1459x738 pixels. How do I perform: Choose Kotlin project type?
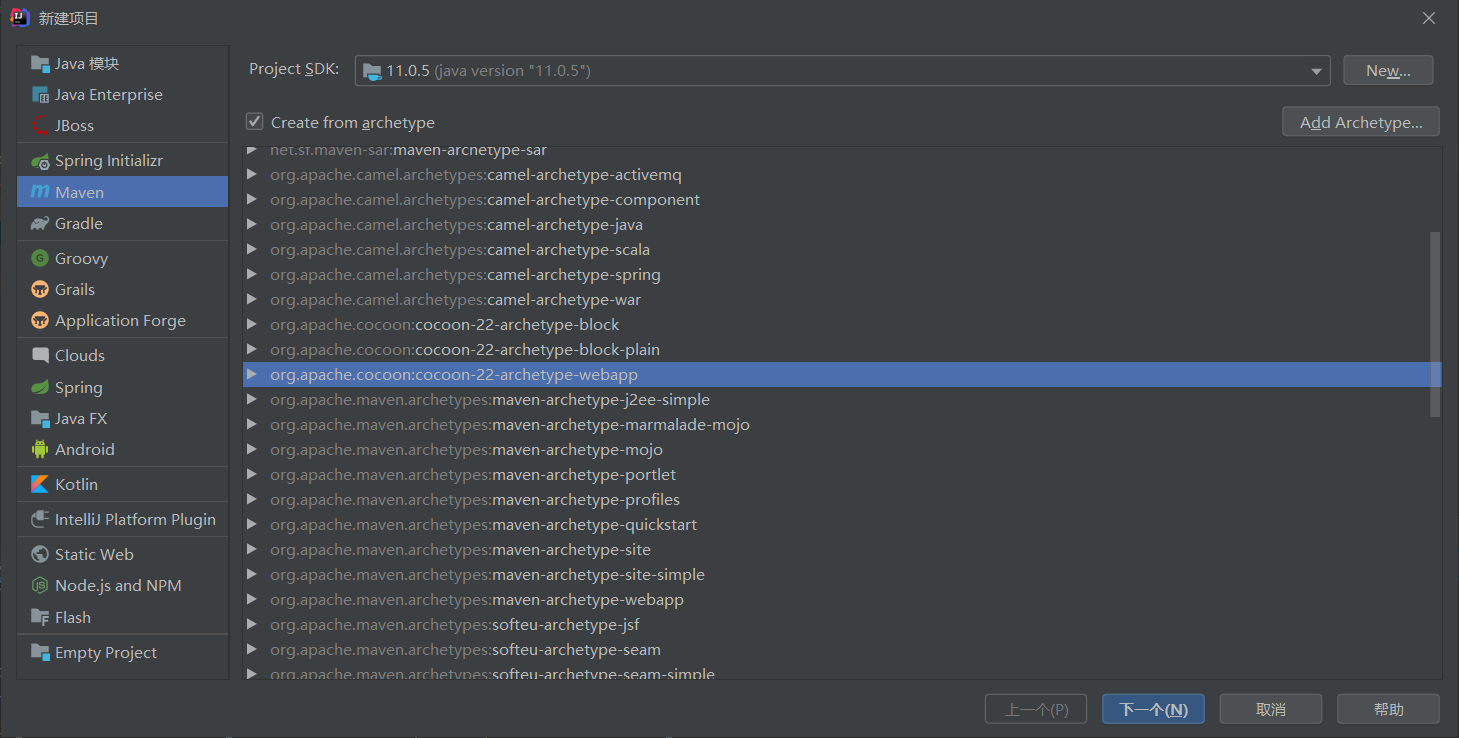(122, 484)
